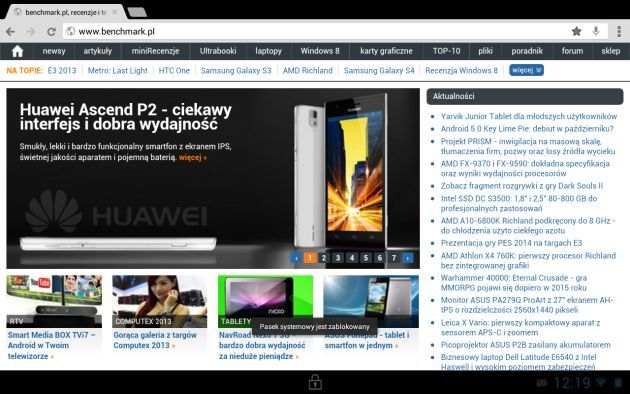Open the artykuły section
The height and width of the screenshot is (394, 630).
click(x=98, y=51)
